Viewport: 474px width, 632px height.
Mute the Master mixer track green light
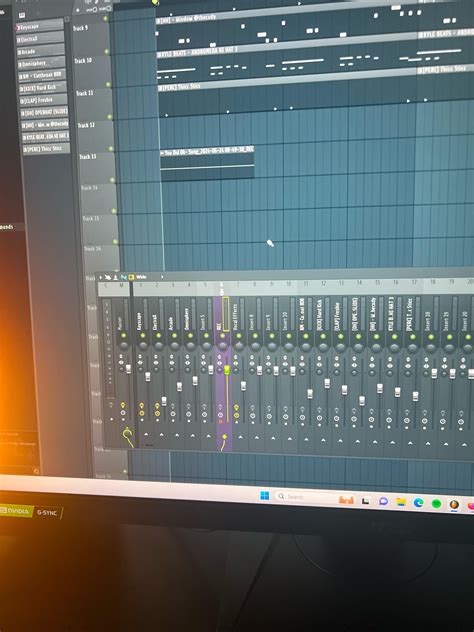pyautogui.click(x=123, y=335)
